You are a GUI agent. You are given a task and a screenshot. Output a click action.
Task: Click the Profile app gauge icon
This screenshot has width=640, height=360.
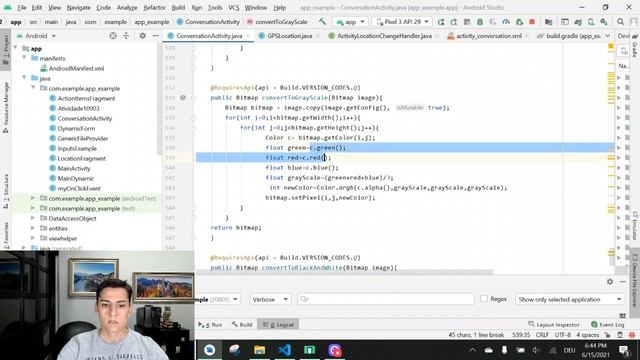pyautogui.click(x=506, y=22)
